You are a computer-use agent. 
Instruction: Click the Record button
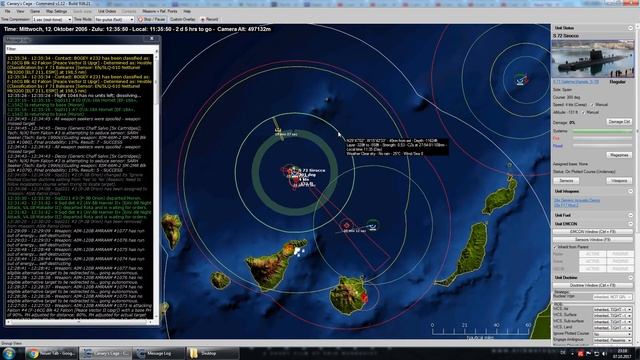coord(209,19)
